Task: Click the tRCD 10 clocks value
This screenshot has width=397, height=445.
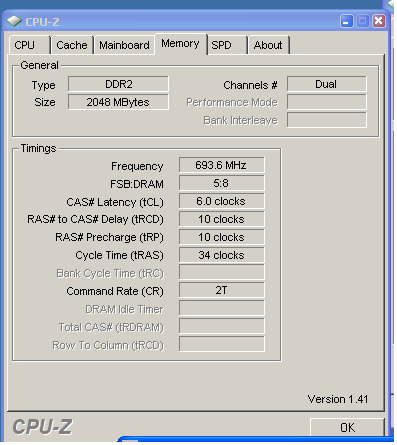Action: (x=222, y=219)
